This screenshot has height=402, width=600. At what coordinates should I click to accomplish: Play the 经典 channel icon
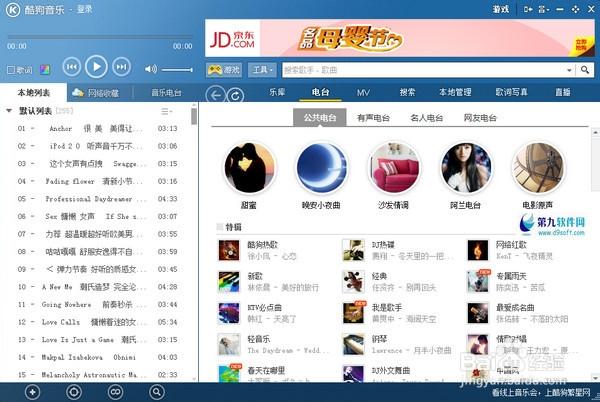pyautogui.click(x=353, y=282)
